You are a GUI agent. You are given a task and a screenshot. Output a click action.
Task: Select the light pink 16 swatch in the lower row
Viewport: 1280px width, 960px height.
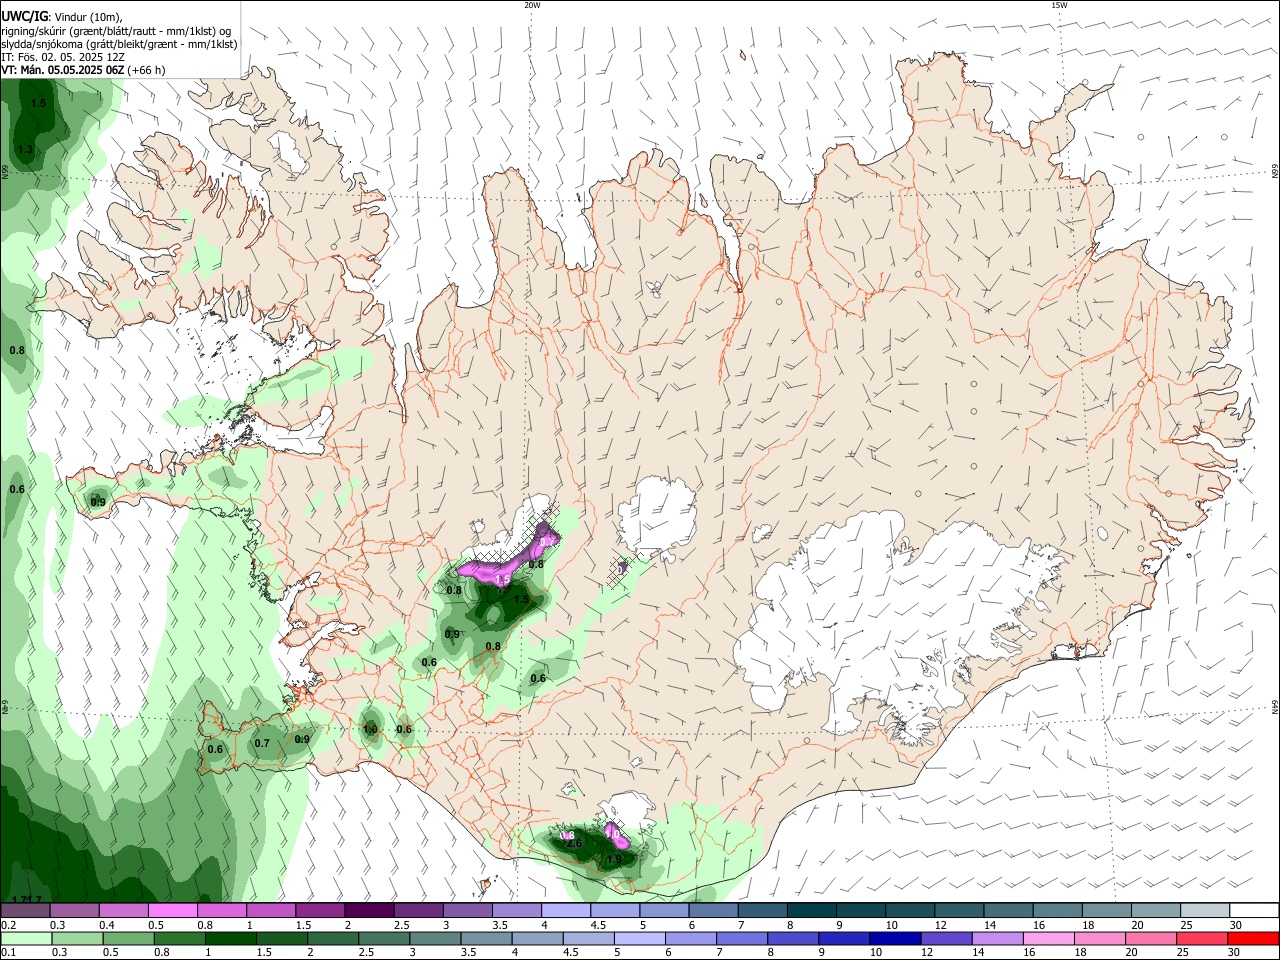(1048, 938)
